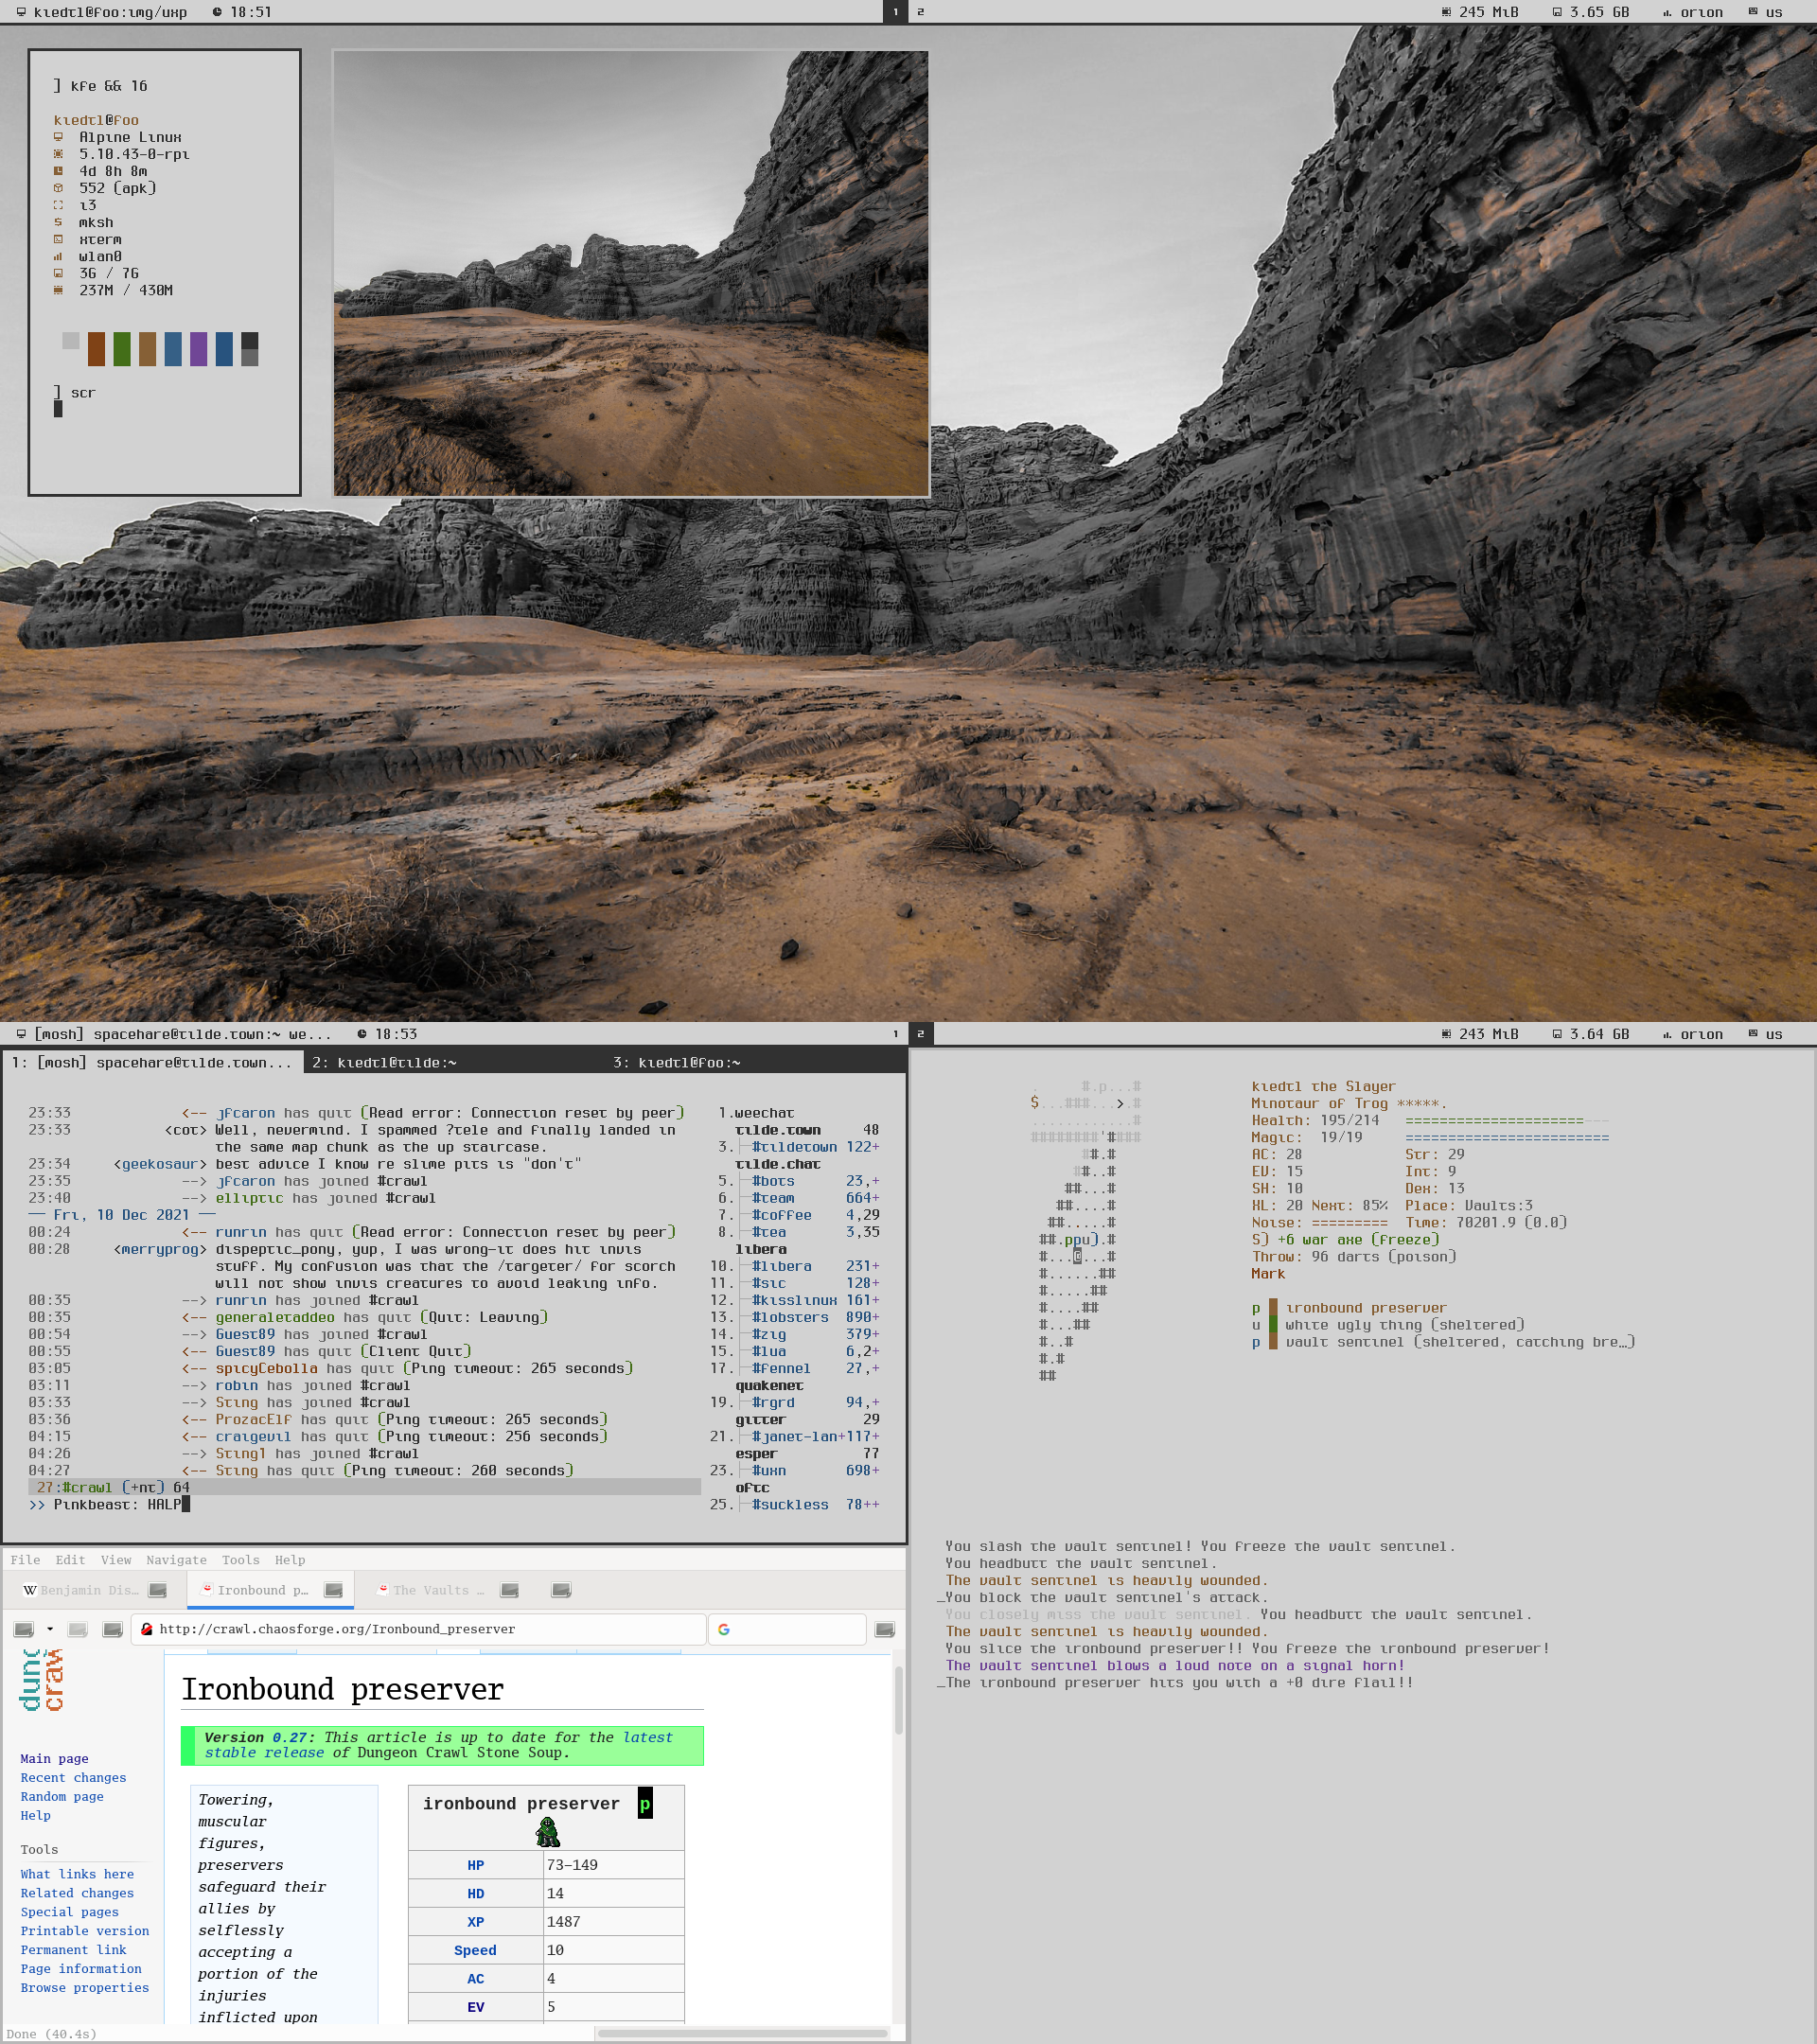Screen dimensions: 1817x2044
Task: Click the Recent changes sidebar link
Action: (73, 1777)
